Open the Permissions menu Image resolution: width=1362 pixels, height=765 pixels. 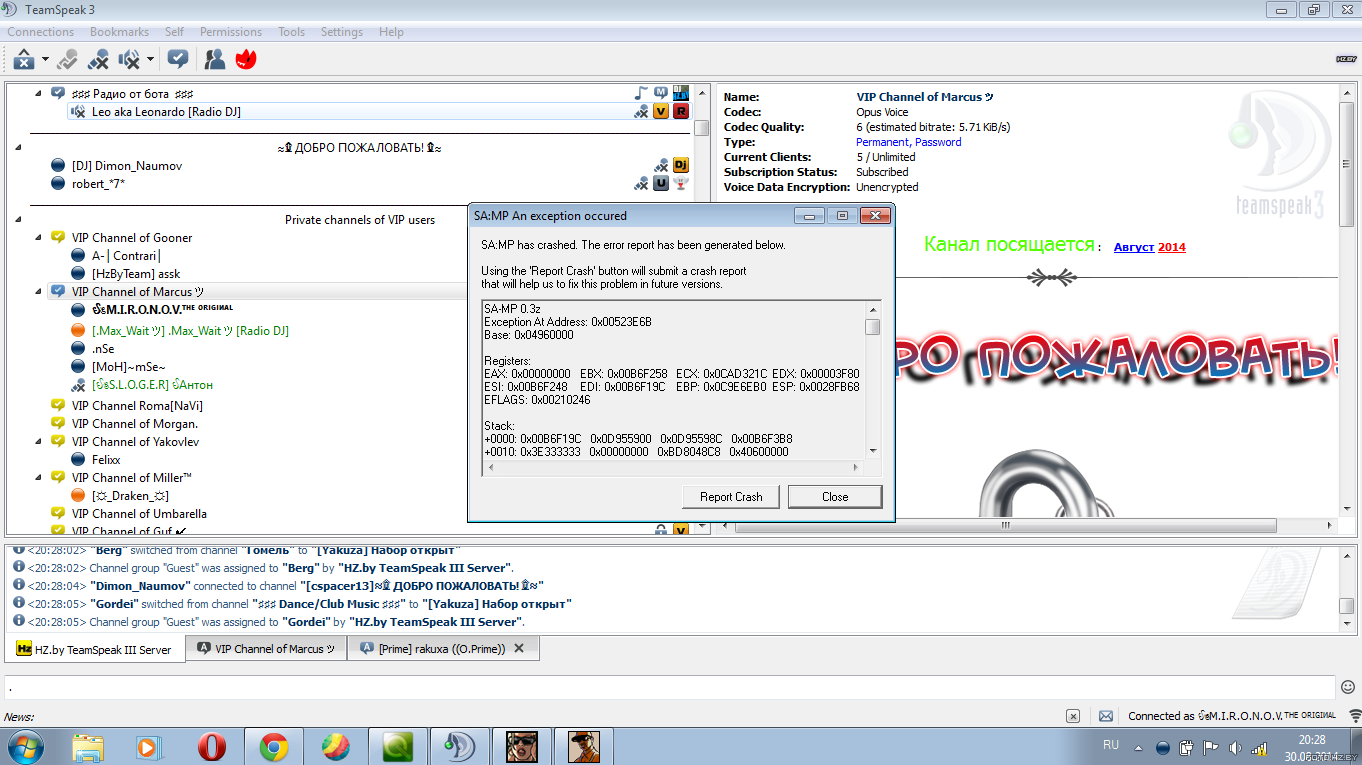(231, 32)
